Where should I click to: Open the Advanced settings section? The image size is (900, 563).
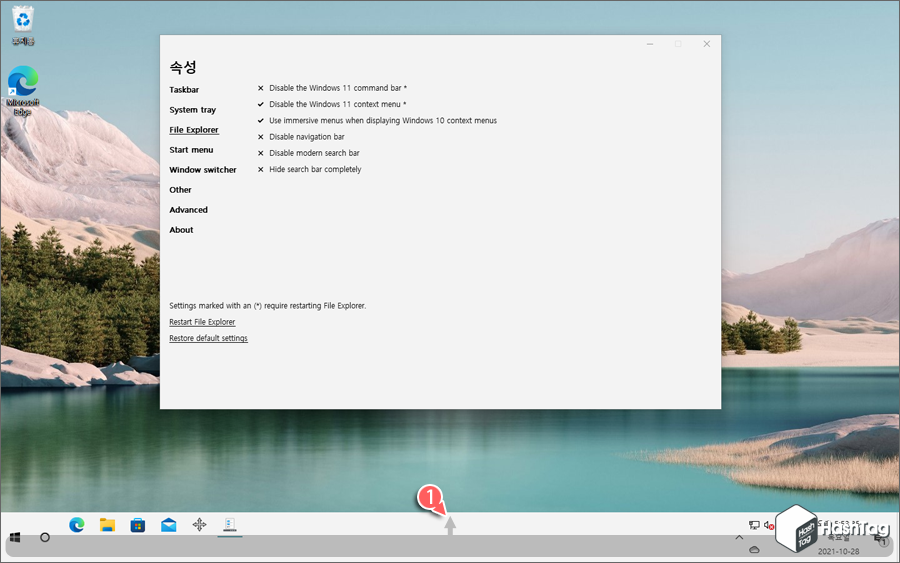click(188, 210)
